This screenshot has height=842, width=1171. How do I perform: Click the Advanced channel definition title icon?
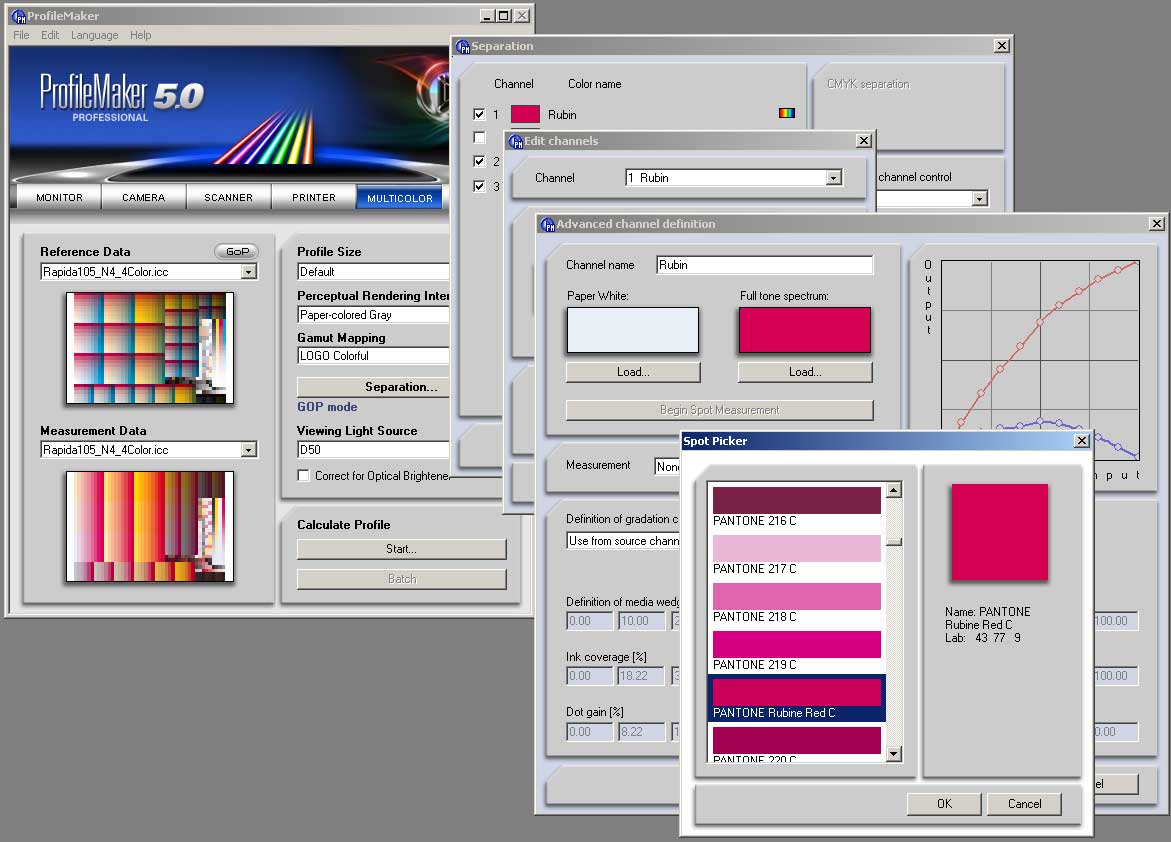pyautogui.click(x=547, y=224)
